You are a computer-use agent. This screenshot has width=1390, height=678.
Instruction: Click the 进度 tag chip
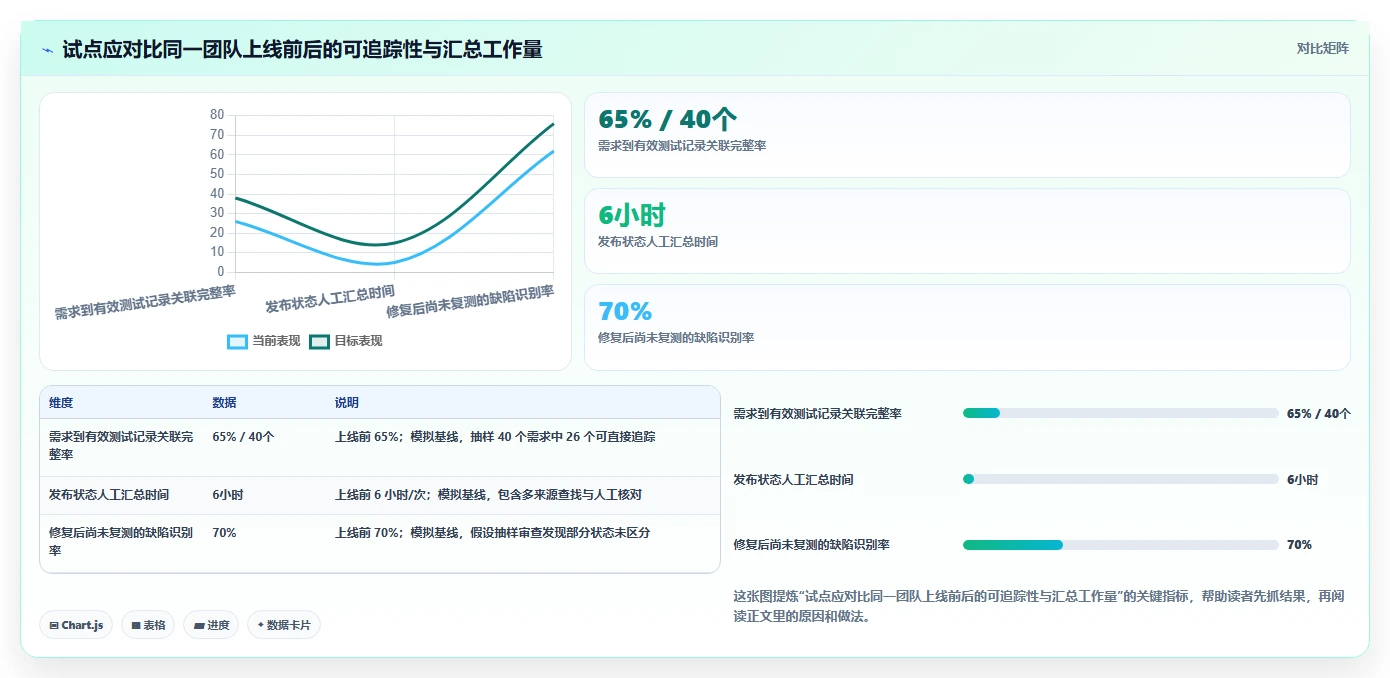coord(211,625)
